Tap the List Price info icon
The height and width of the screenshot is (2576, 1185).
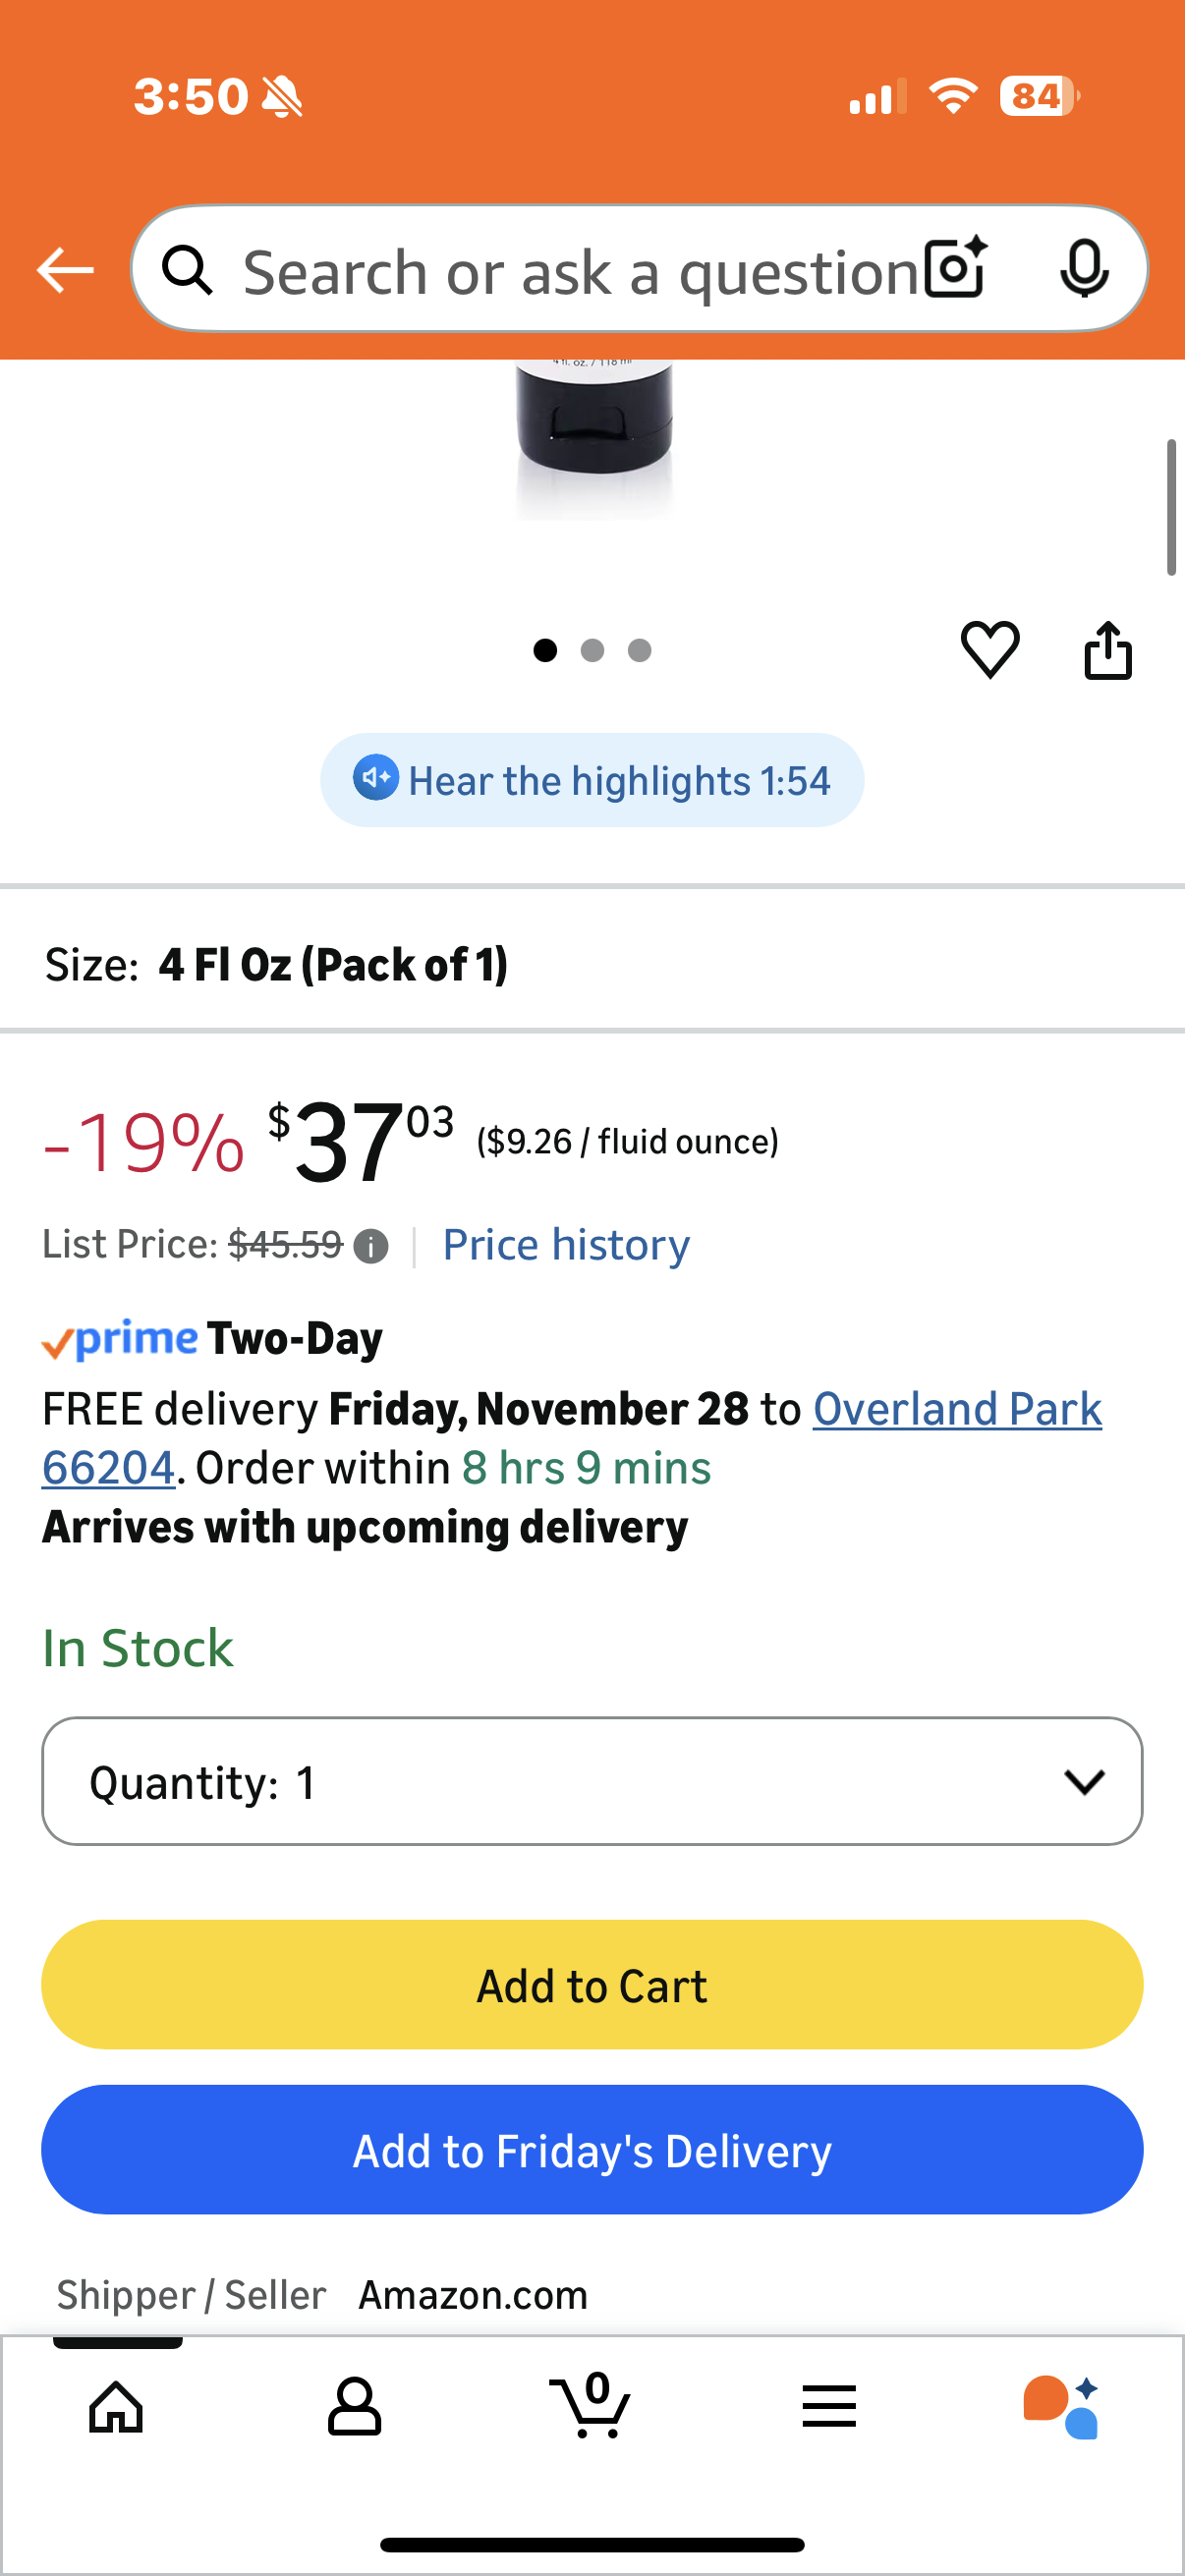coord(371,1247)
